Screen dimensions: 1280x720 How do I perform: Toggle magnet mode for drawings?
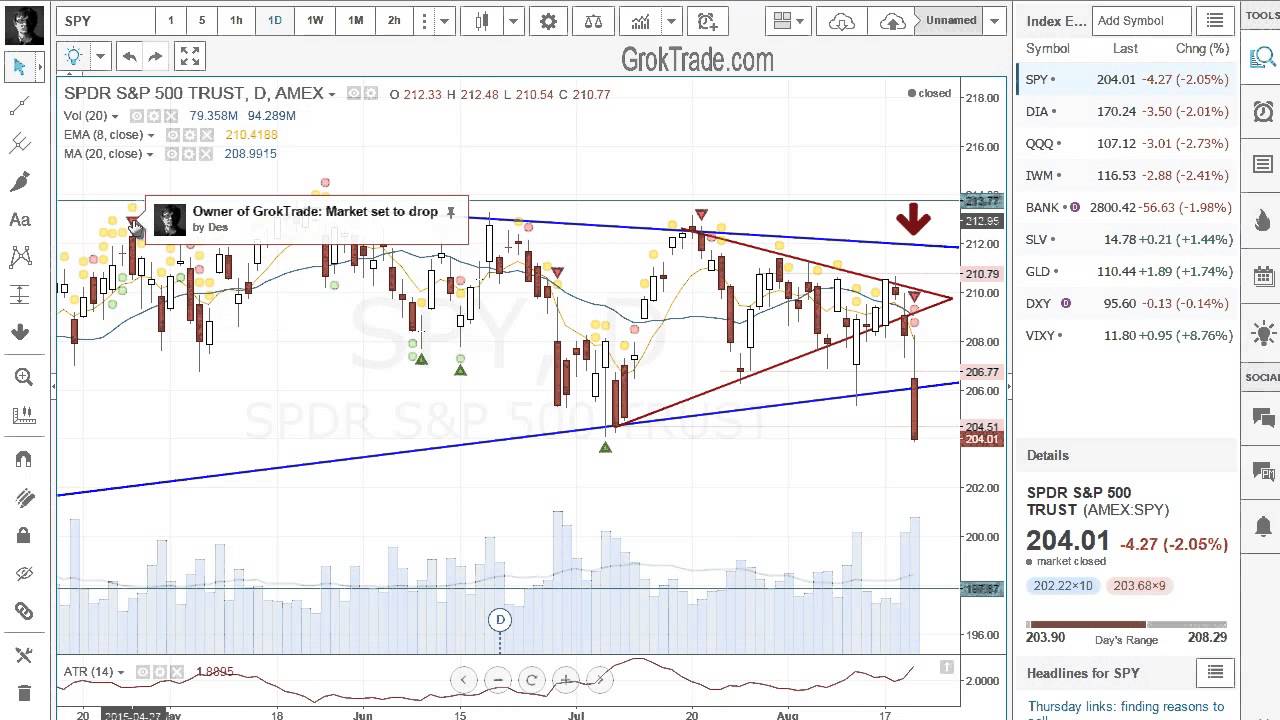pos(22,459)
